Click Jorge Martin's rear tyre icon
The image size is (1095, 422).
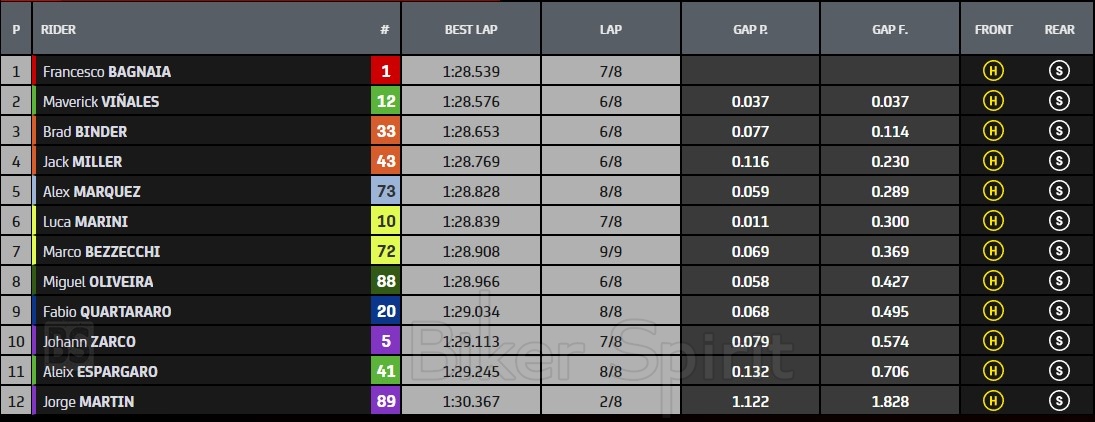coord(1059,401)
